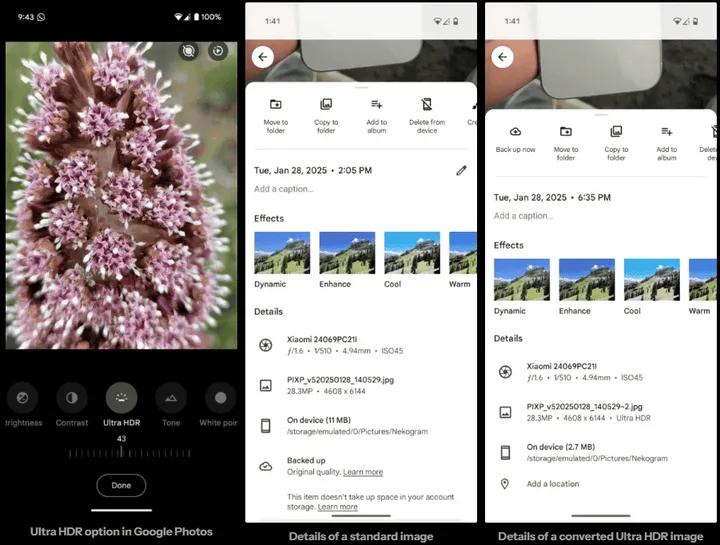Click the pencil edit icon beside 2:05 PM date

[461, 171]
